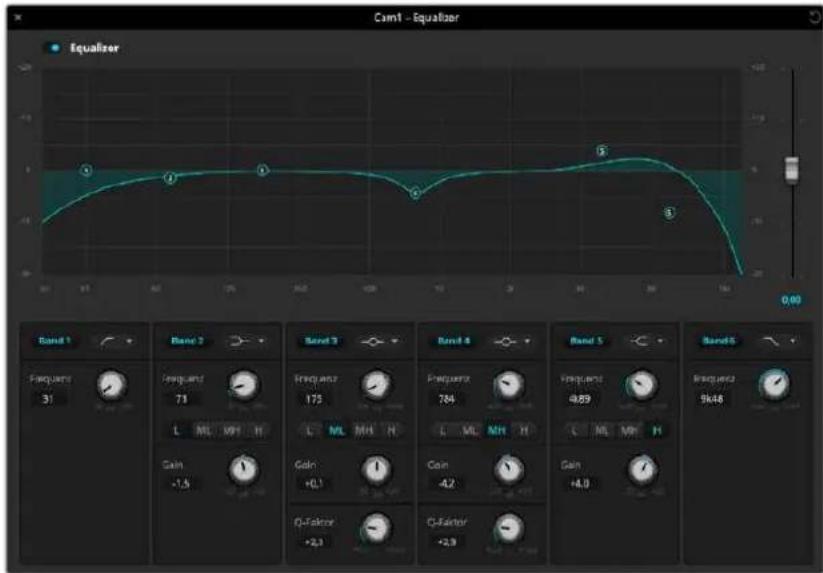This screenshot has width=823, height=573.
Task: Select the H range for Band 5
Action: tap(656, 431)
